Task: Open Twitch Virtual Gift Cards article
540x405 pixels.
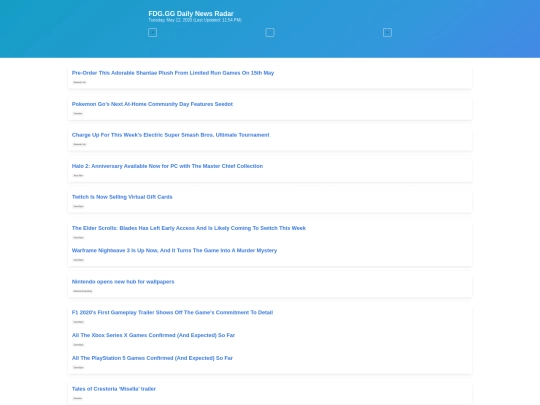Action: [122, 197]
